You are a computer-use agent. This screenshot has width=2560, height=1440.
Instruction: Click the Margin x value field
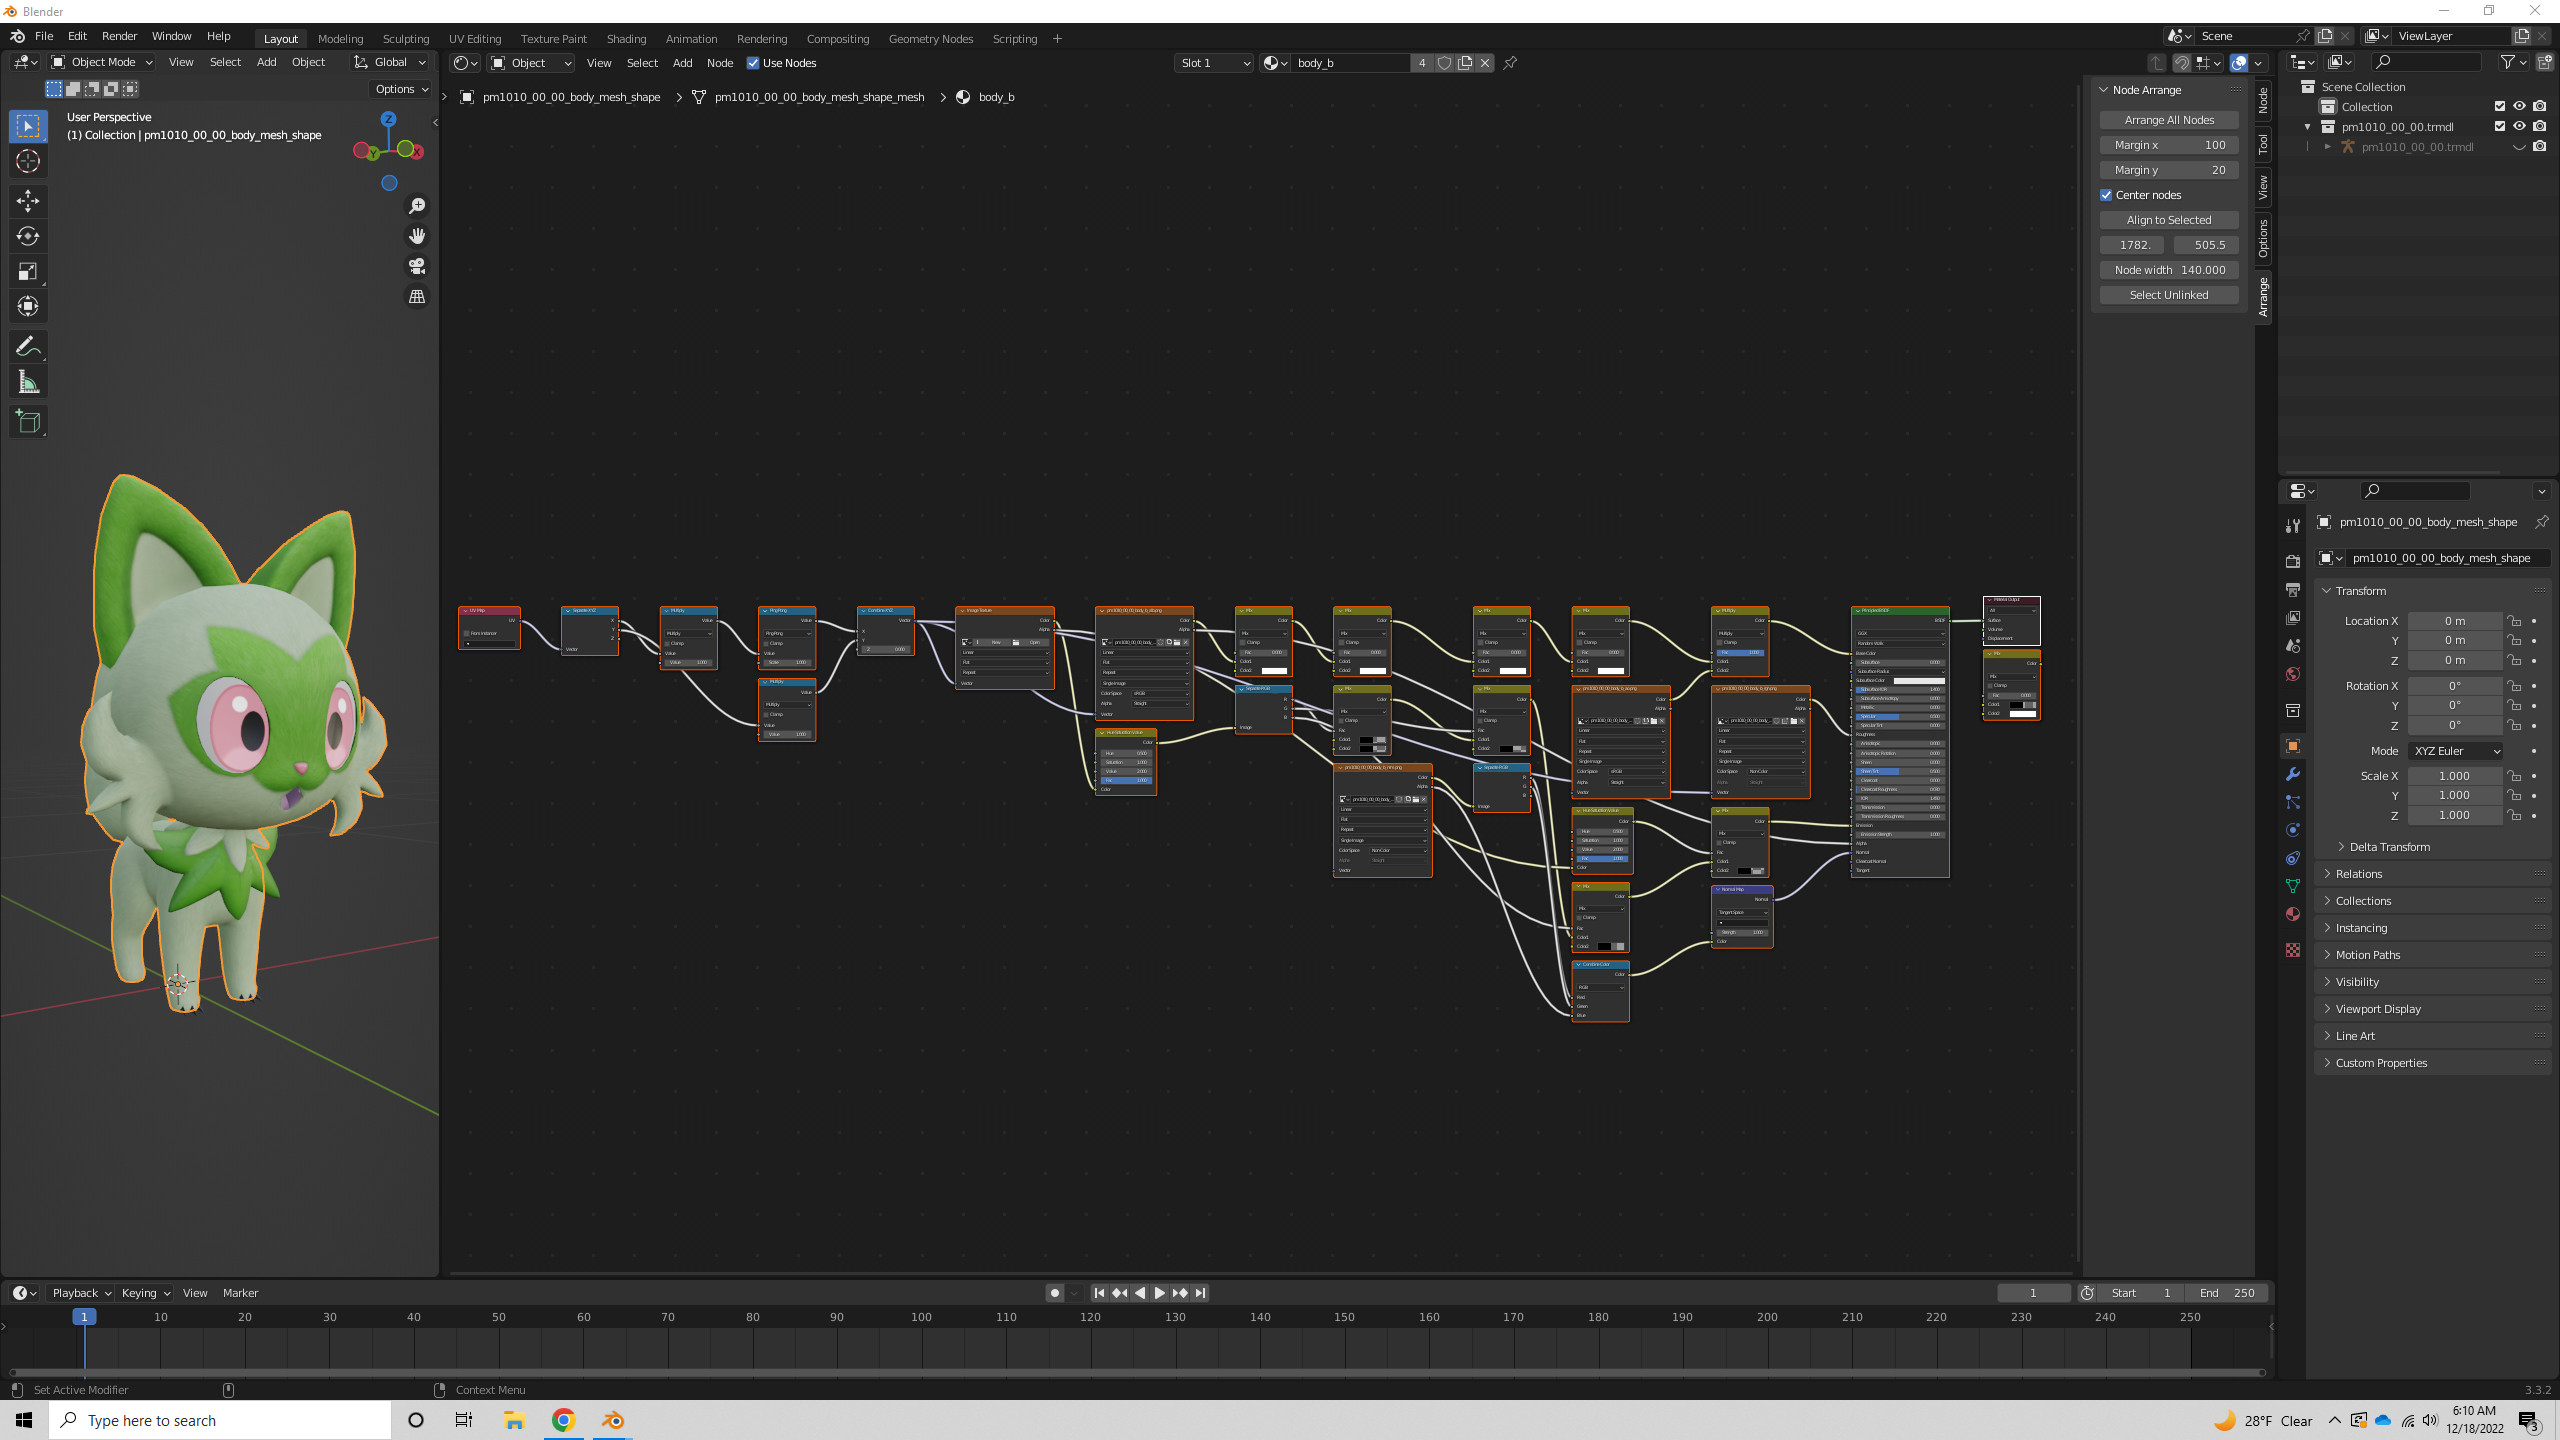point(2169,145)
